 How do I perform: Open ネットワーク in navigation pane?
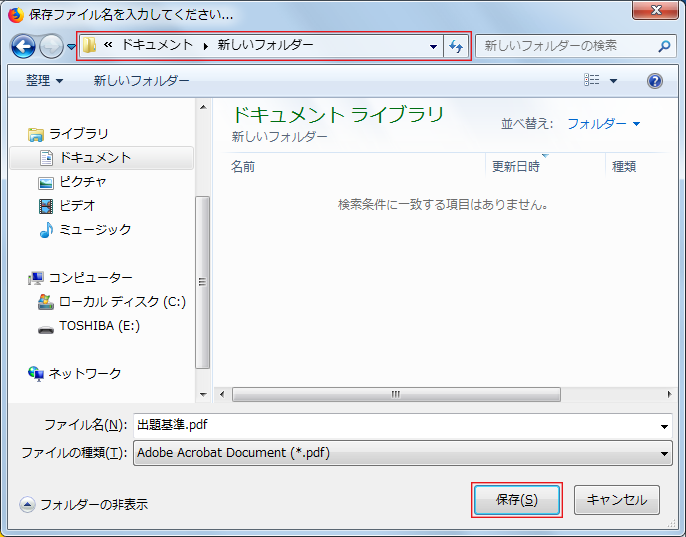84,374
